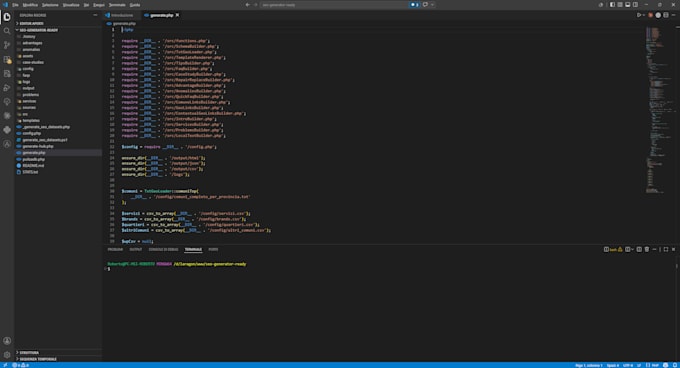Open the terminal panel ellipsis menu
Image resolution: width=680 pixels, height=368 pixels.
(x=654, y=249)
